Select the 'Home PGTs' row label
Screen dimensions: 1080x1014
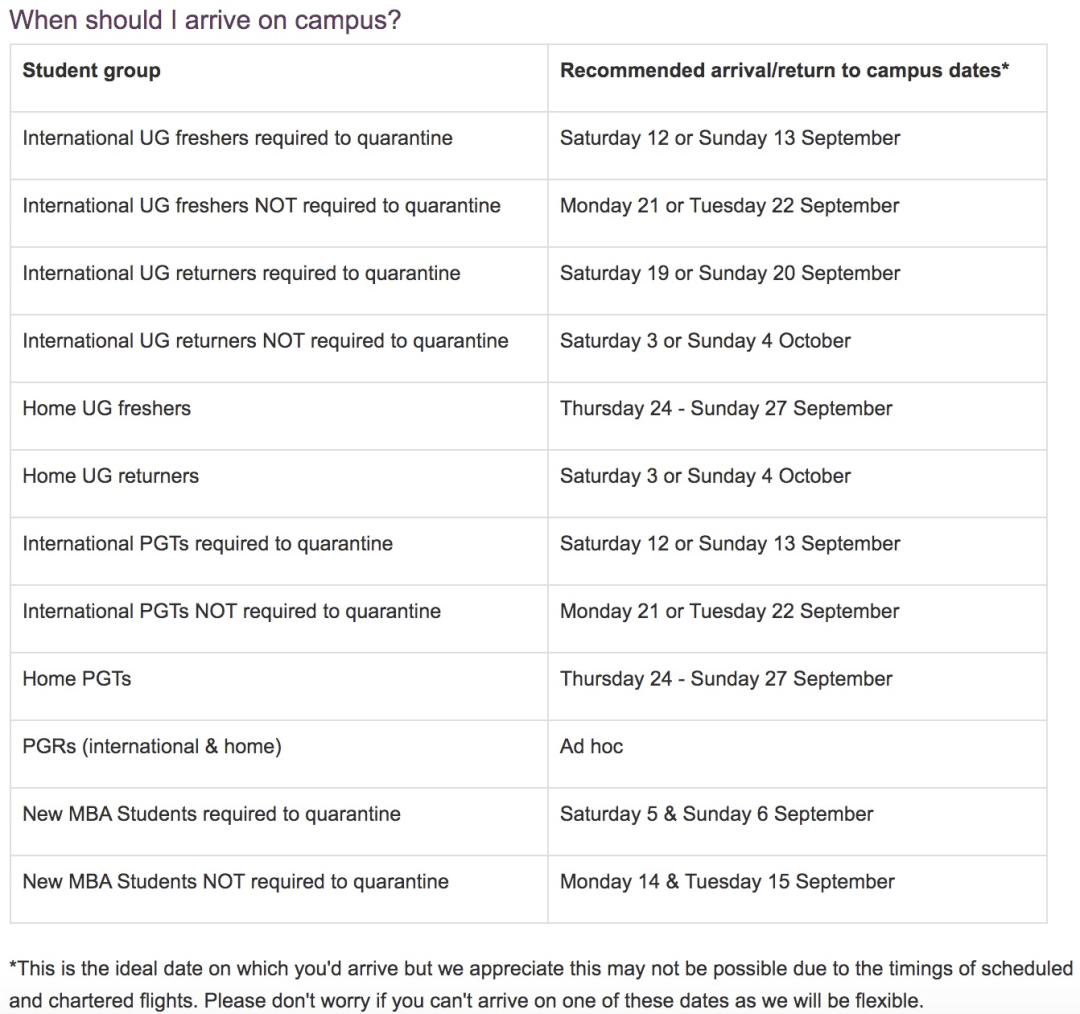(x=77, y=679)
